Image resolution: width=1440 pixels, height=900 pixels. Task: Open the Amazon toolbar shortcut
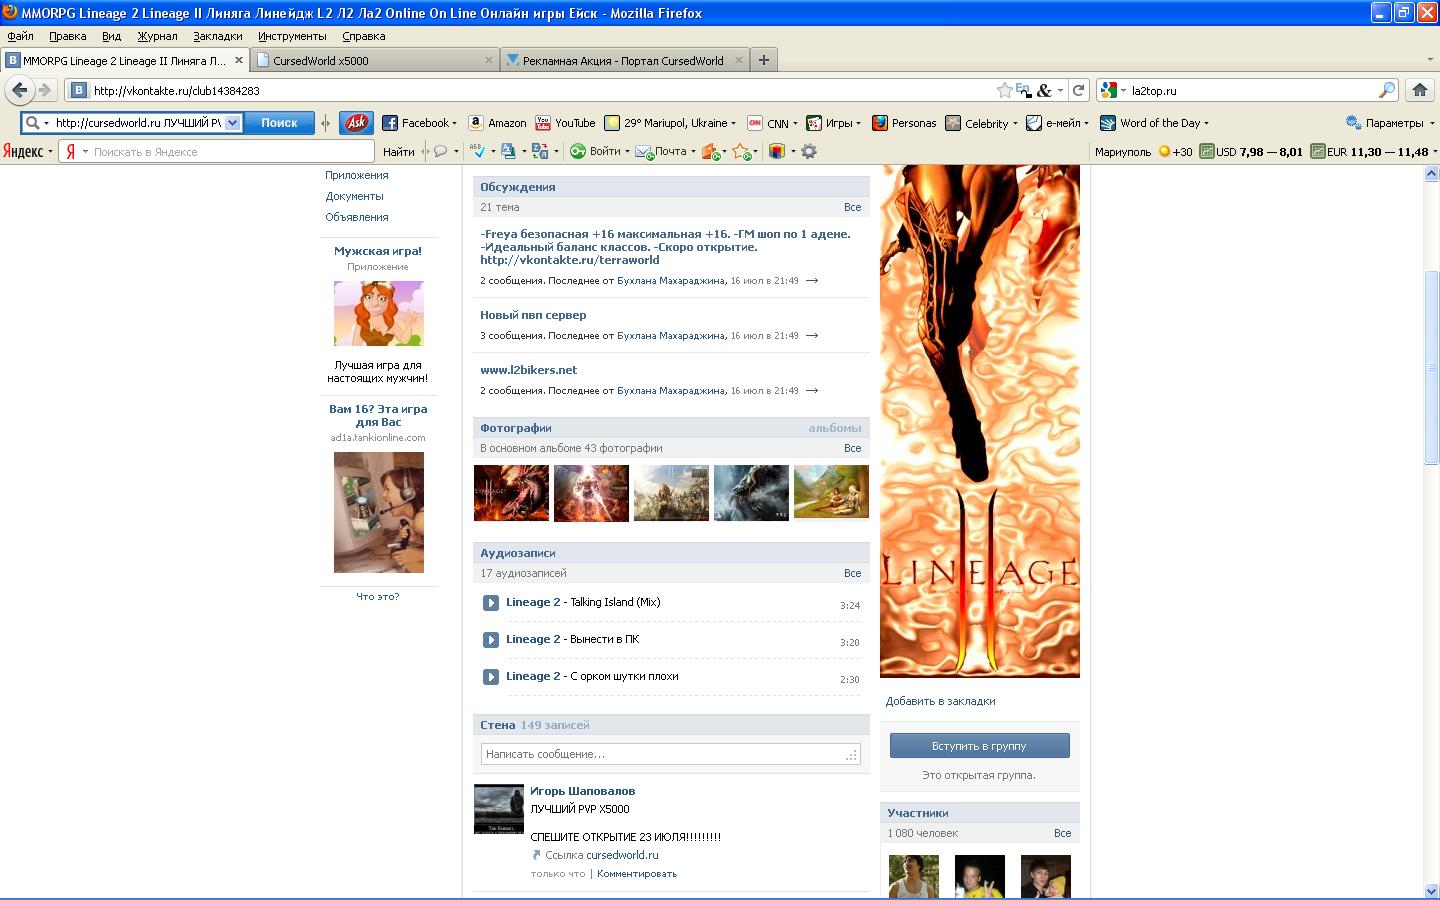(497, 123)
